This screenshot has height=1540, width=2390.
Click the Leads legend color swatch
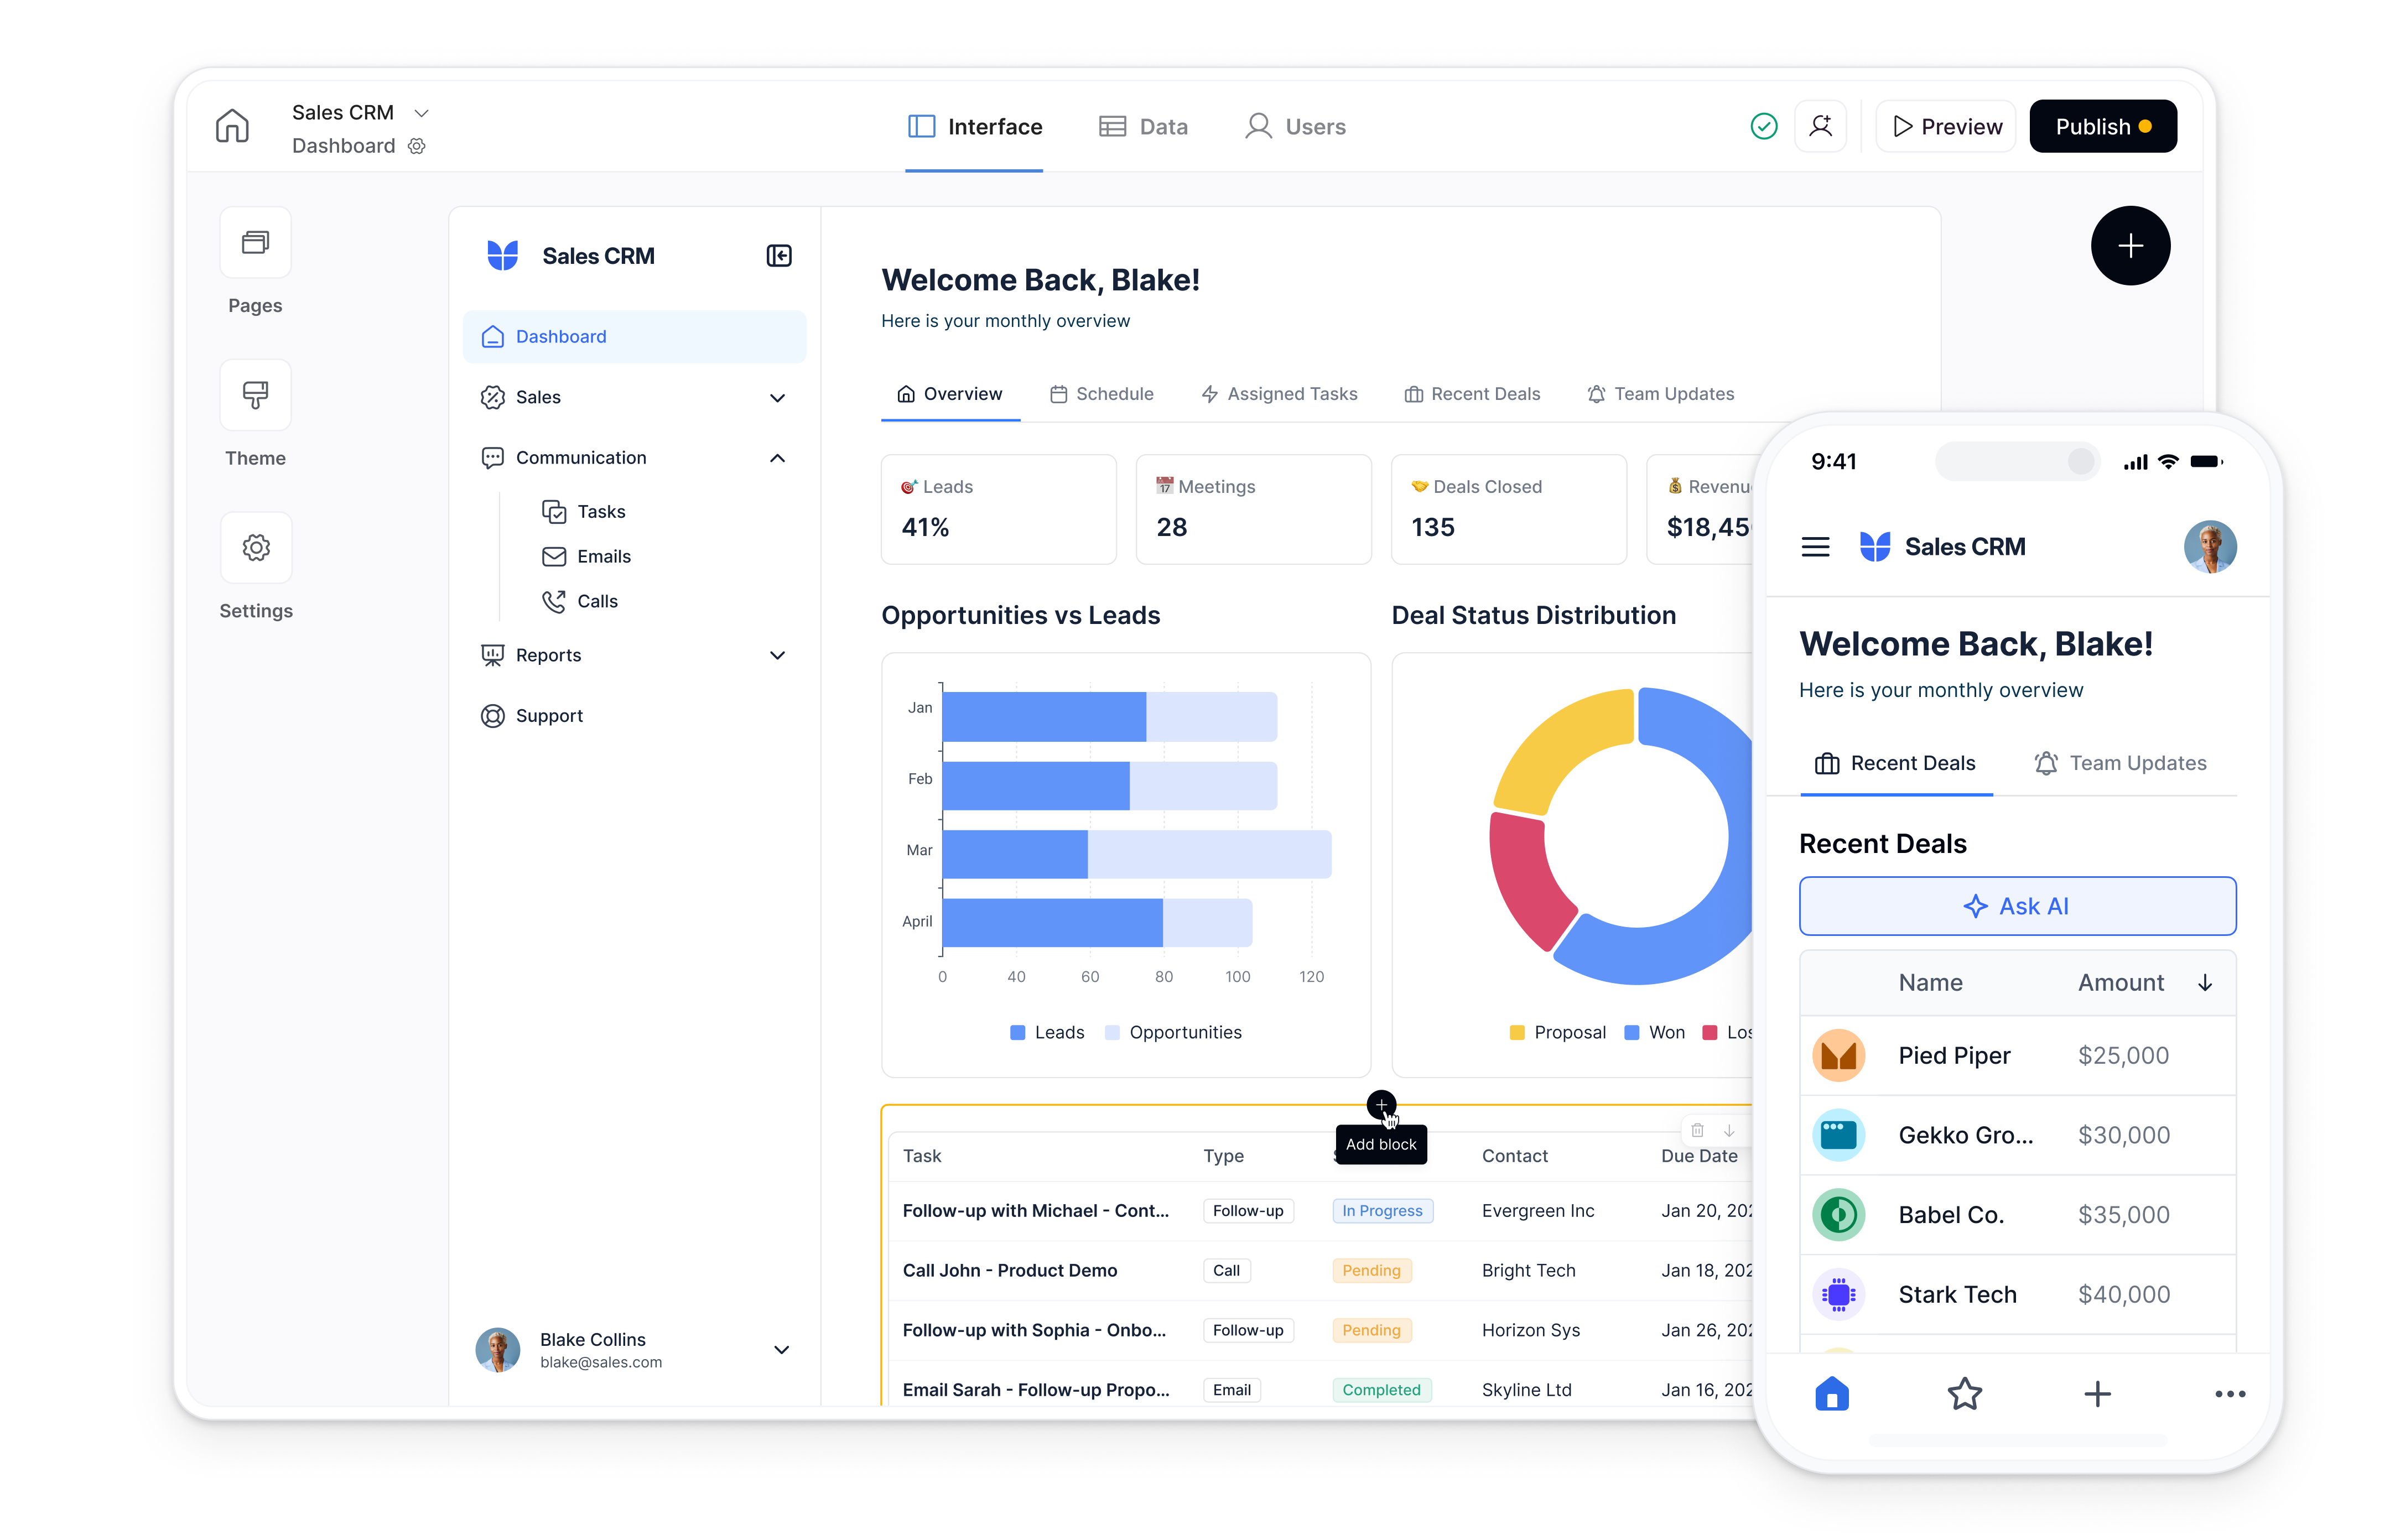point(1017,1033)
